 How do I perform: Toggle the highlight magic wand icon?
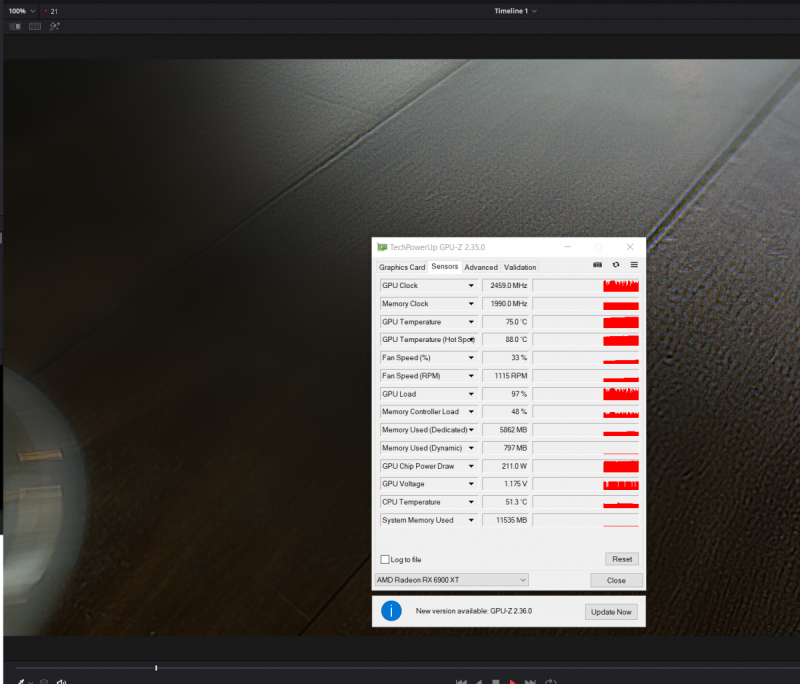55,27
